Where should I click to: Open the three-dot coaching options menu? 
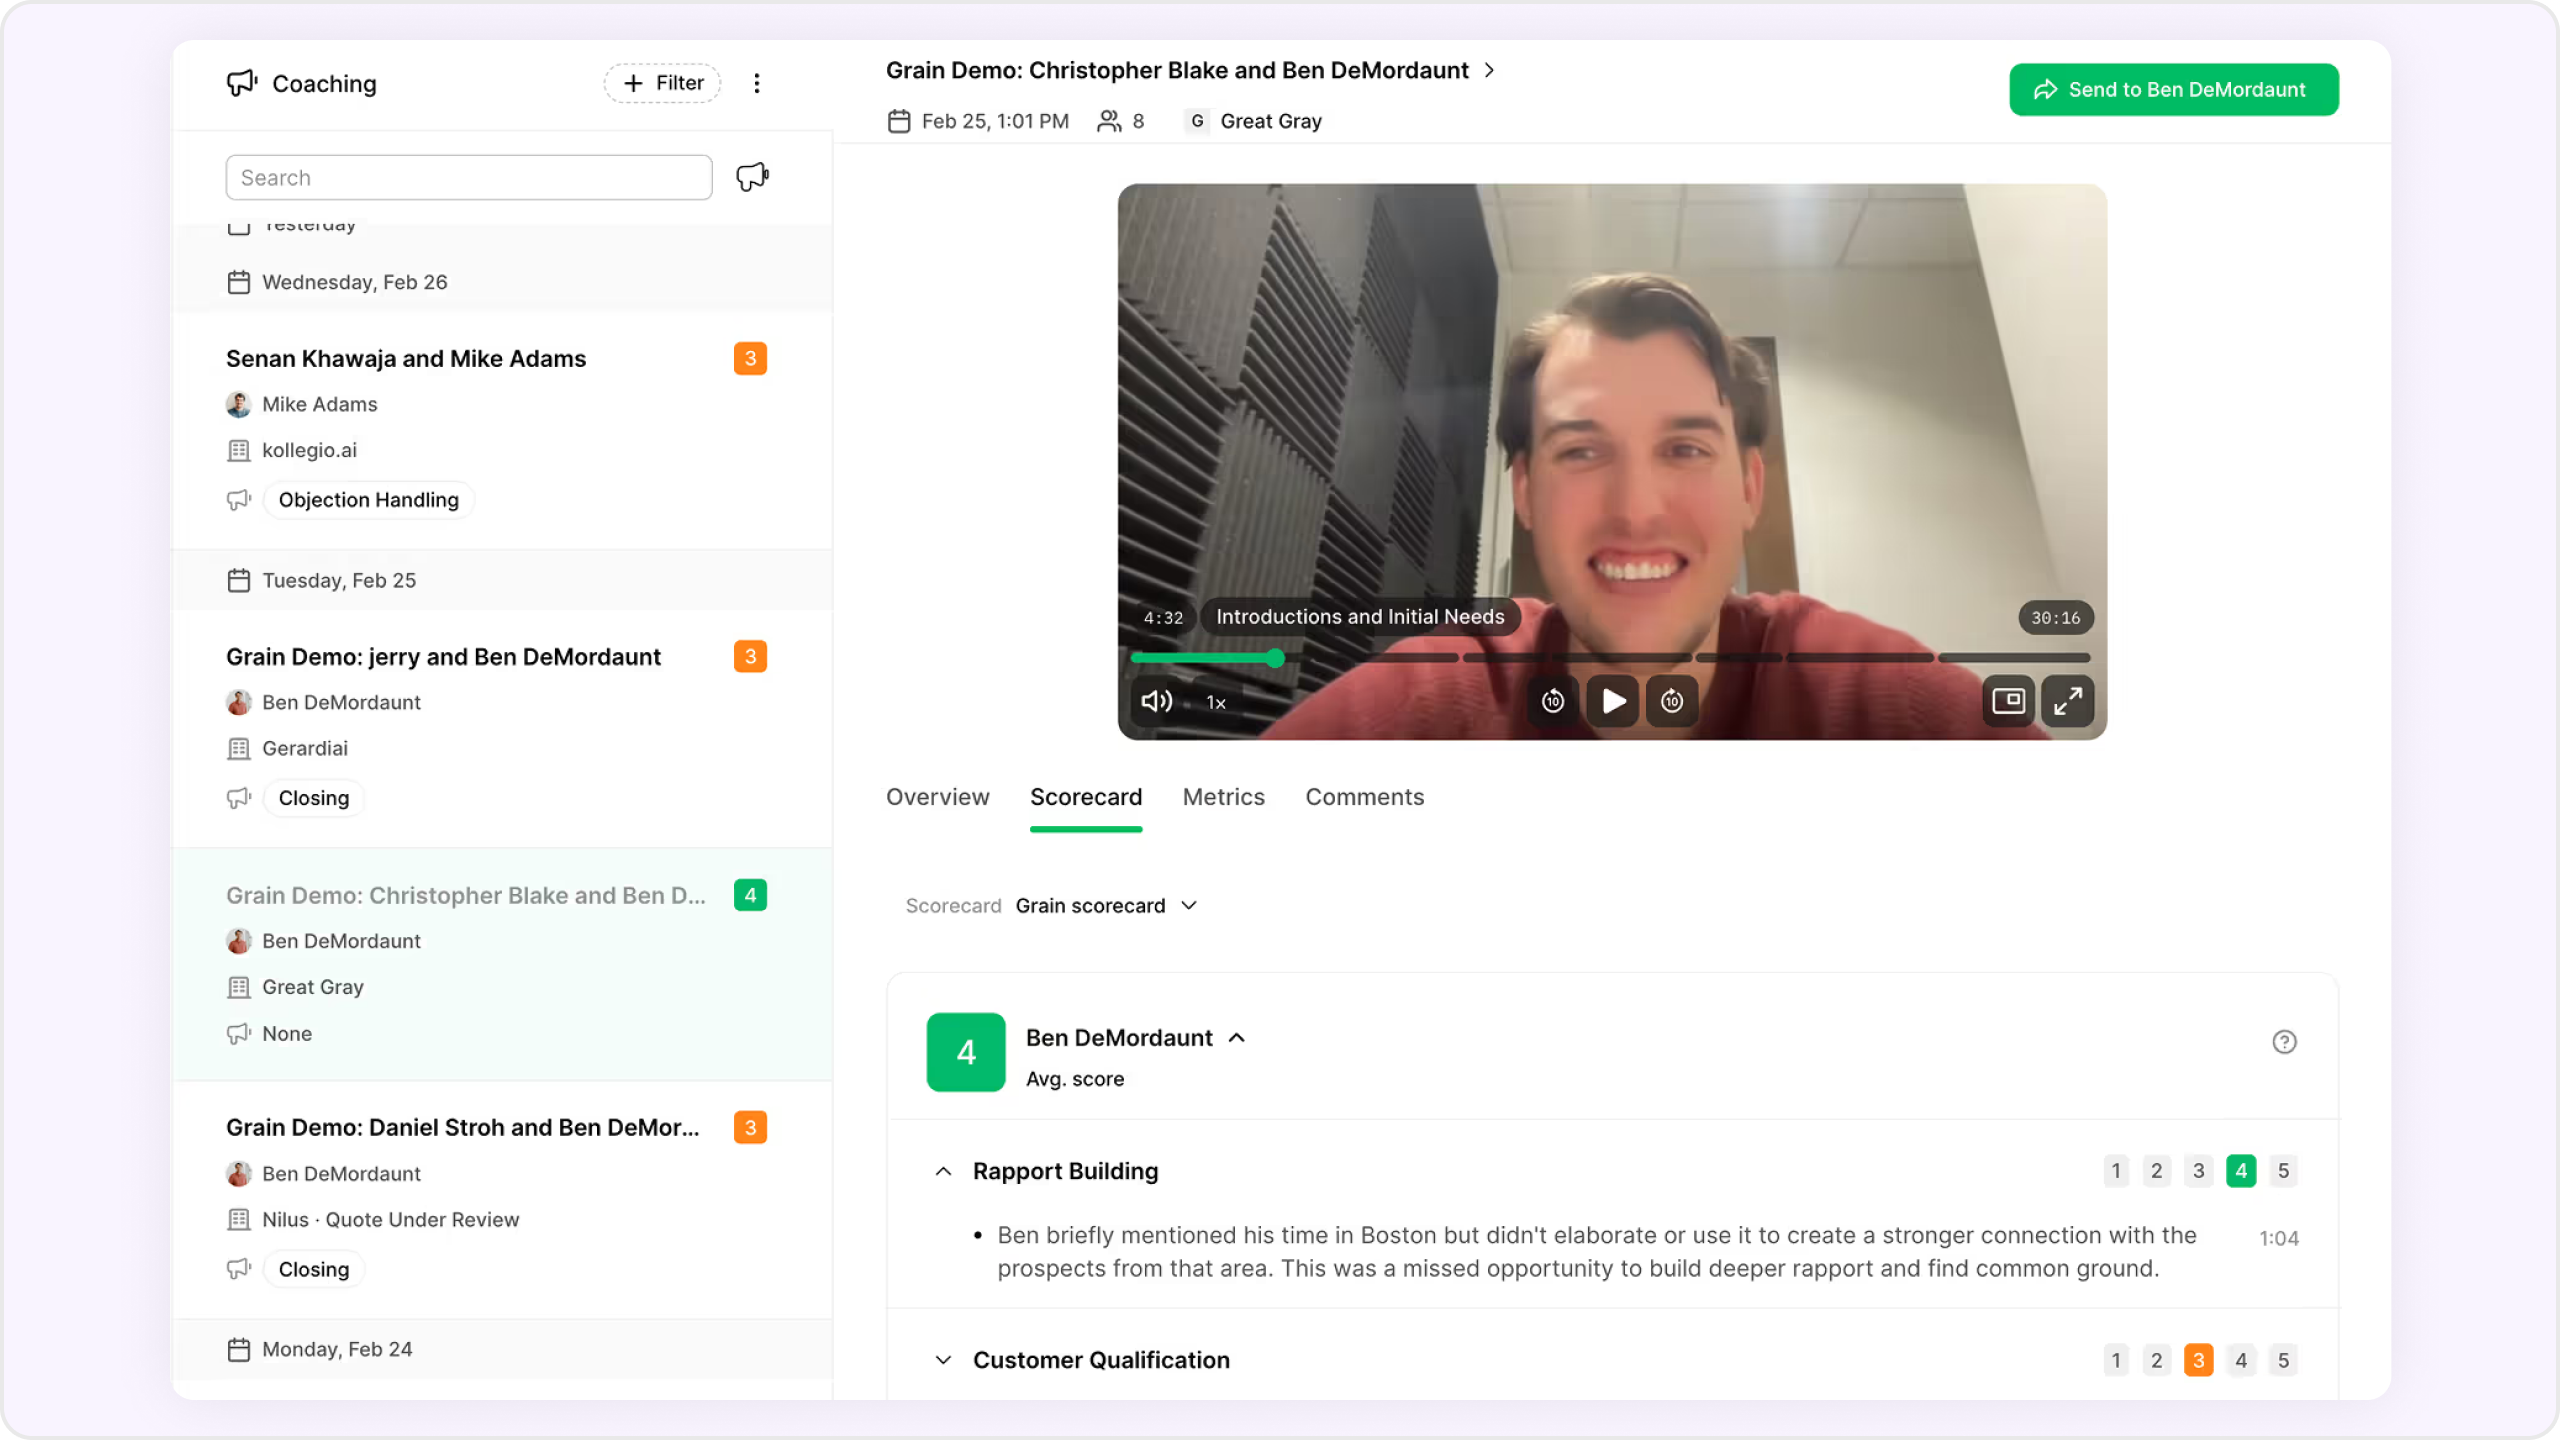tap(757, 83)
